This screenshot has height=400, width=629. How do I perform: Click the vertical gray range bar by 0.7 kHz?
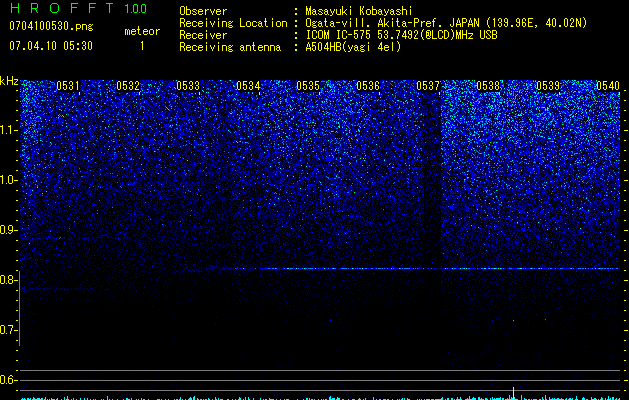click(20, 308)
